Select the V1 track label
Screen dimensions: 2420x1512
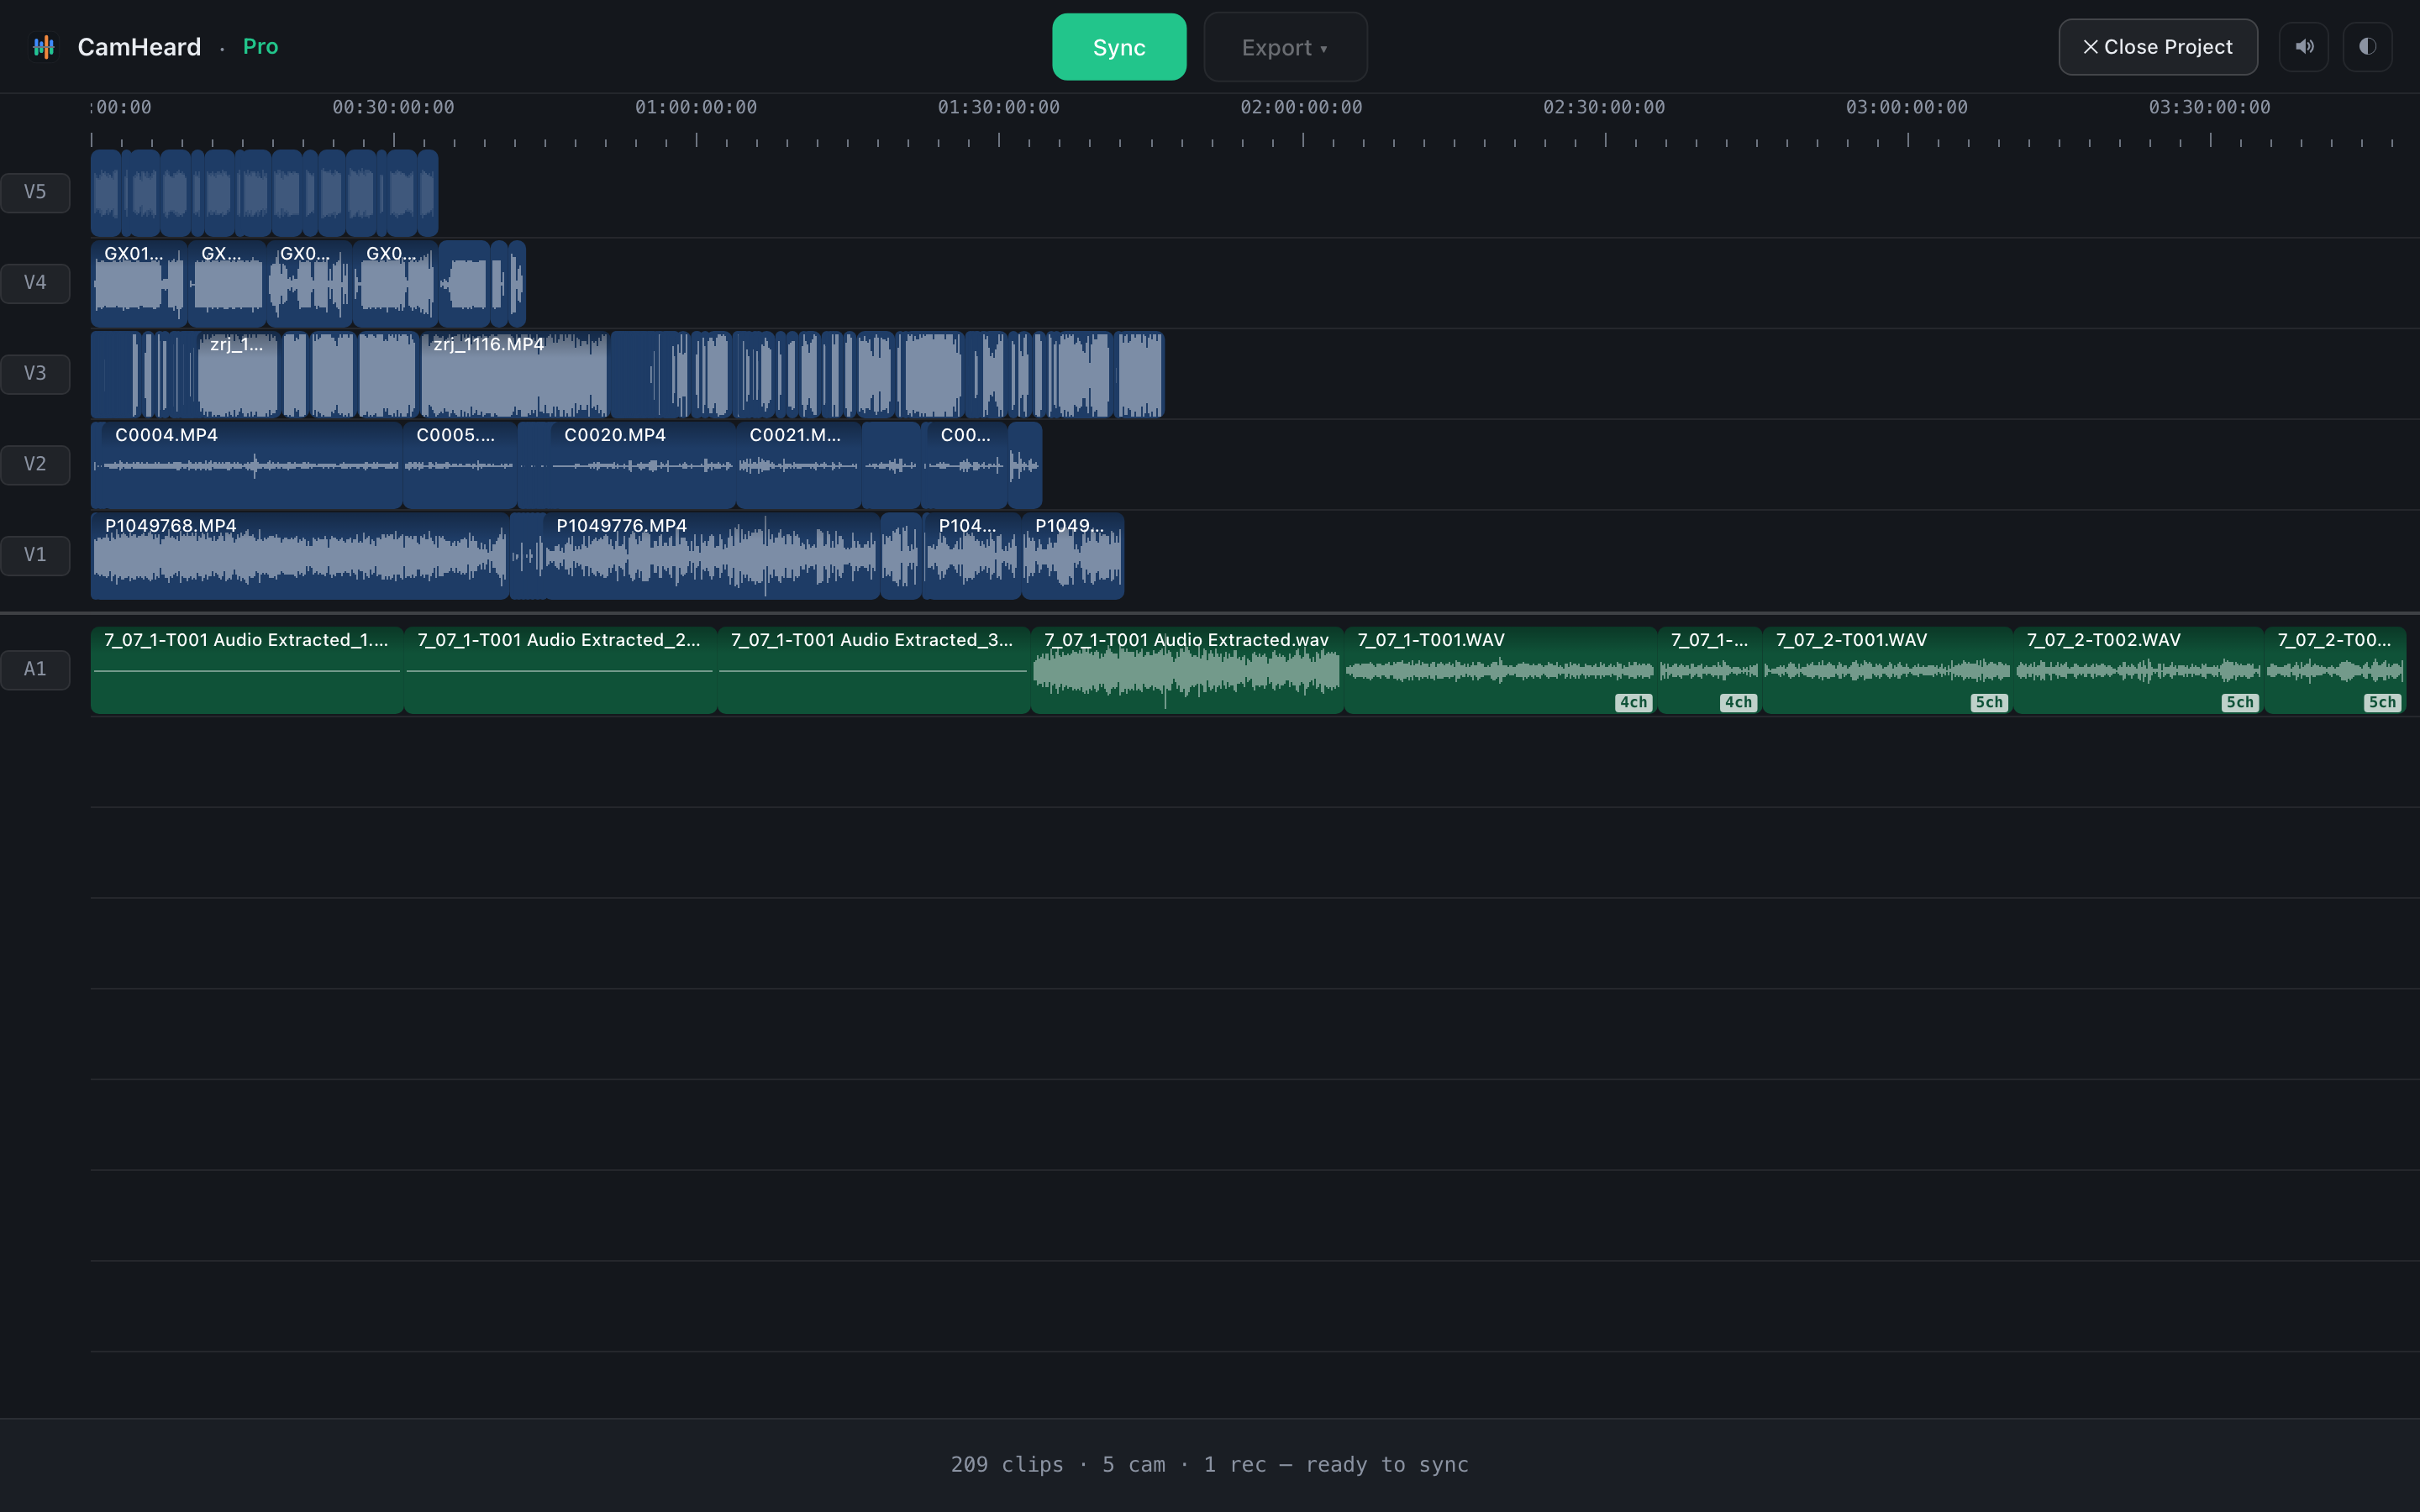[x=35, y=555]
